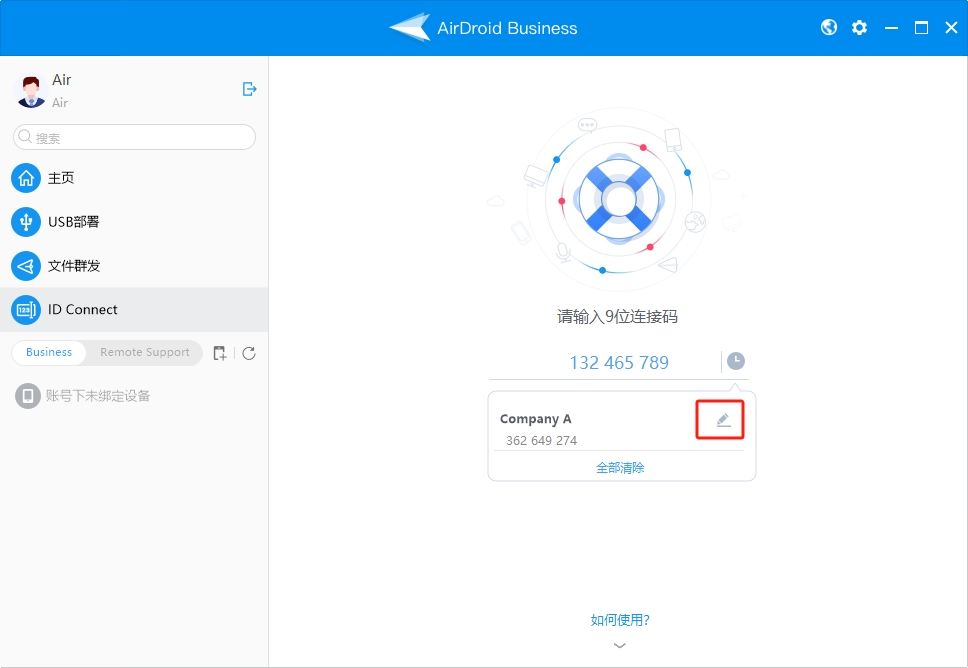Edit the Company A entry with pencil icon
Screen dimensions: 968x668
tap(723, 420)
